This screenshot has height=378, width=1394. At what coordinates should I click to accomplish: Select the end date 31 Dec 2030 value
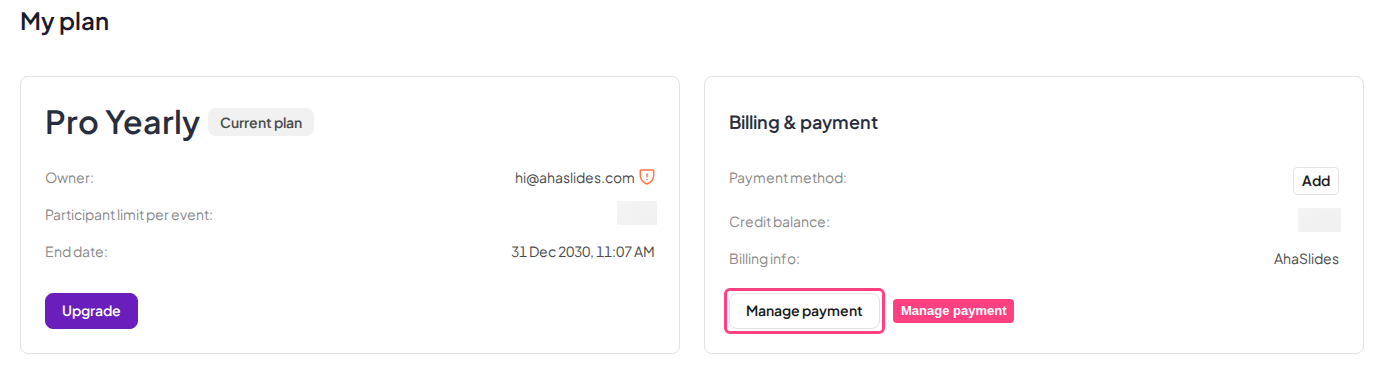[x=583, y=252]
